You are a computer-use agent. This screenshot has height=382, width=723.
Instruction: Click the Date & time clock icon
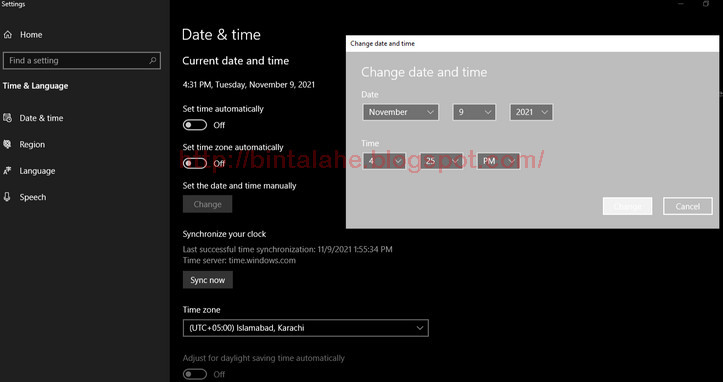tap(7, 118)
